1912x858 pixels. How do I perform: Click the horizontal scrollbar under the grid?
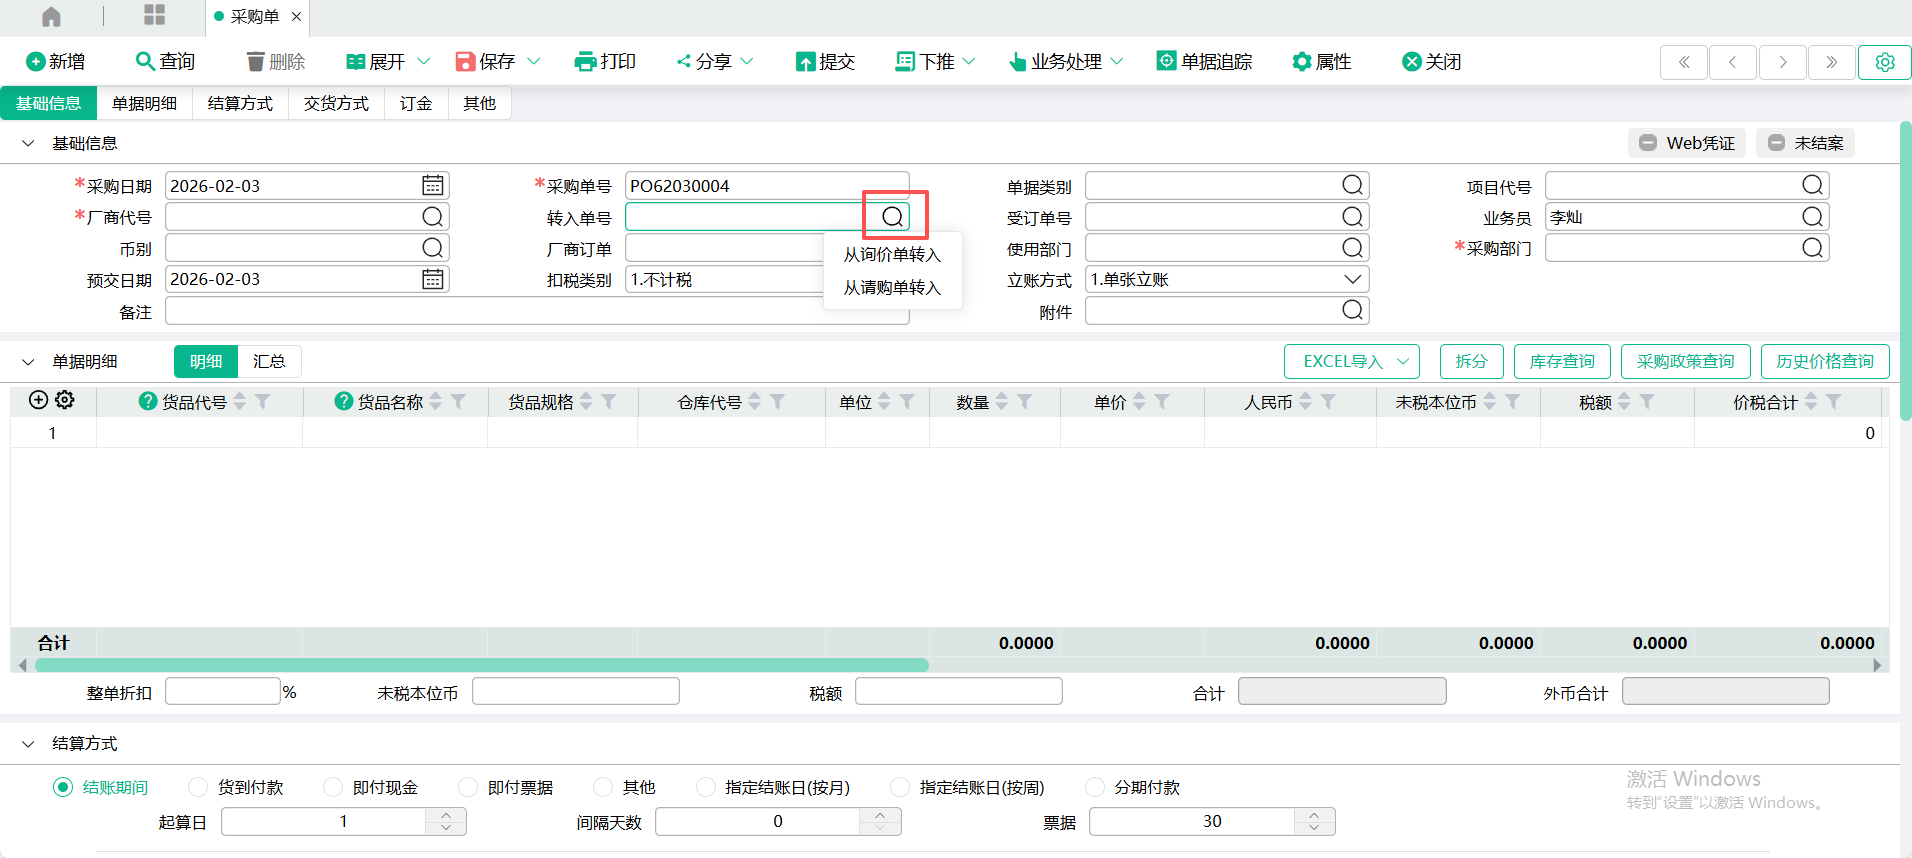tap(482, 665)
